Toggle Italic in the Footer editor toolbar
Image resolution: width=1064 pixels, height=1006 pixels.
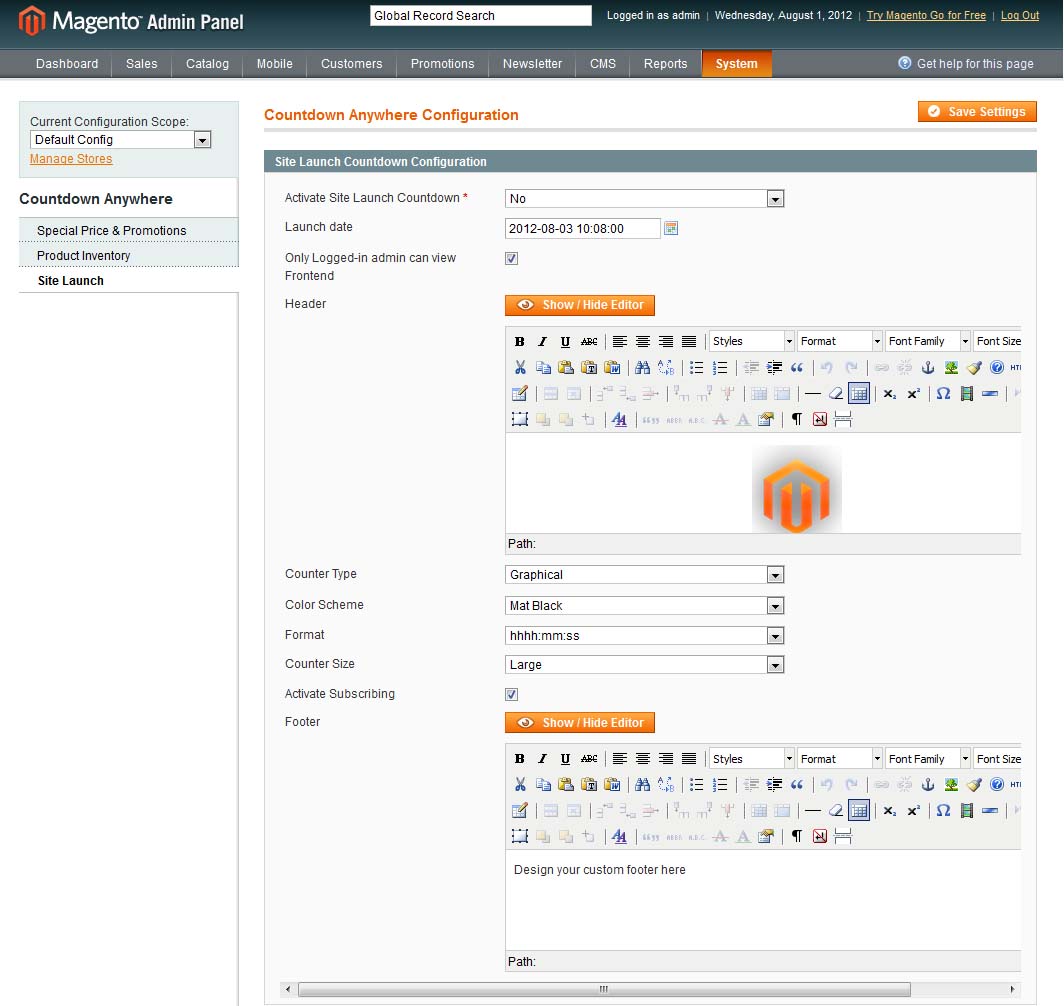point(542,758)
